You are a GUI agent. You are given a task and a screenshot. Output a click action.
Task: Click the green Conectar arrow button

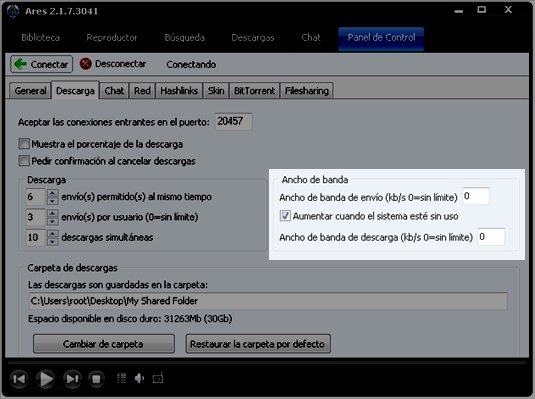[x=42, y=64]
